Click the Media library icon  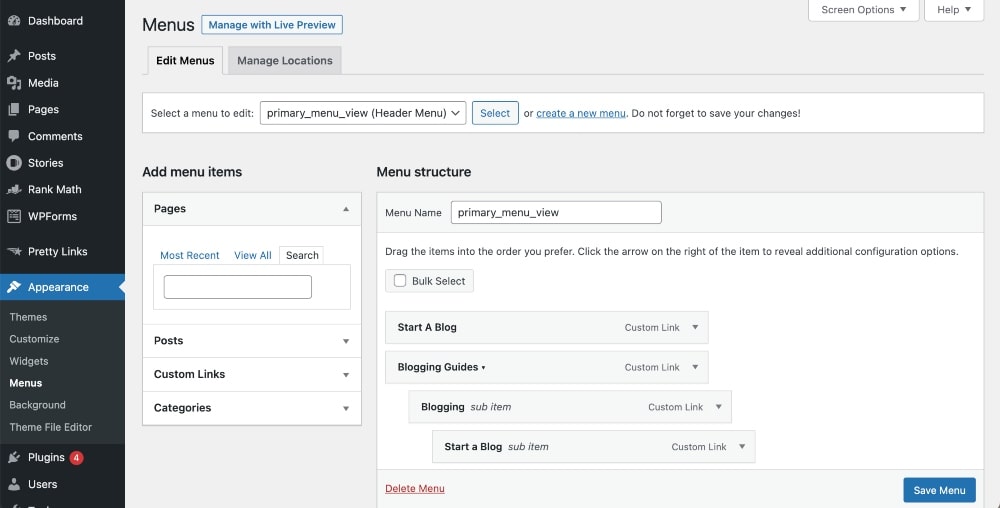pos(14,83)
